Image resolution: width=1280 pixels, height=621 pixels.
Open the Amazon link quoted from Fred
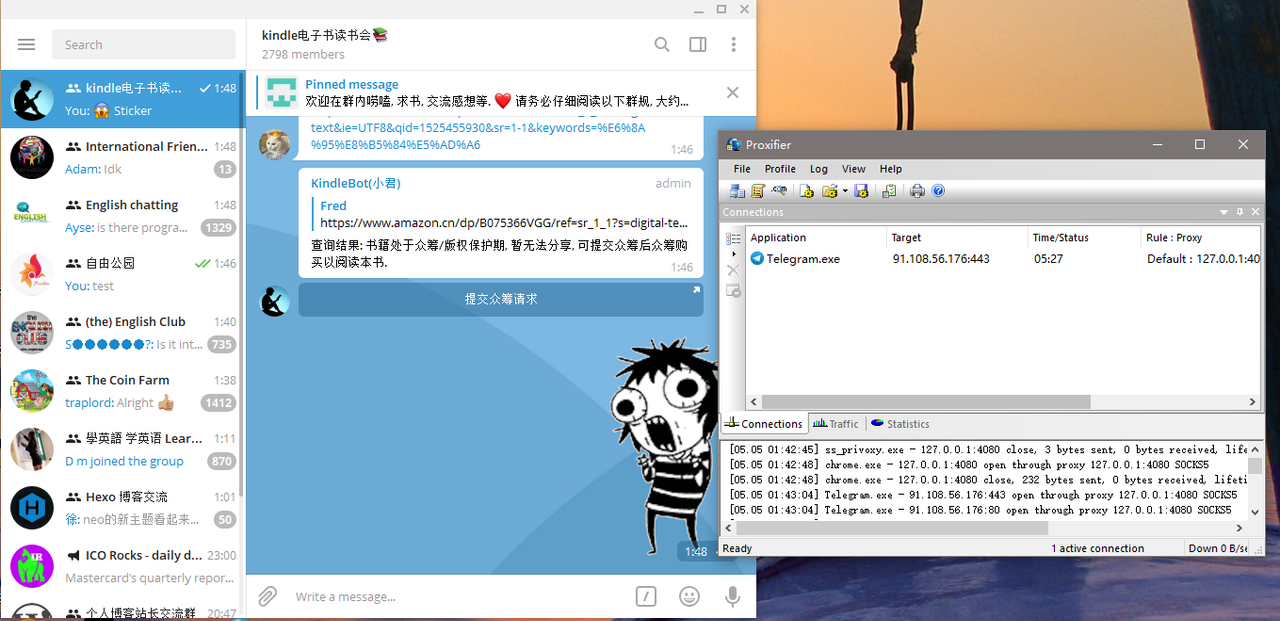504,223
